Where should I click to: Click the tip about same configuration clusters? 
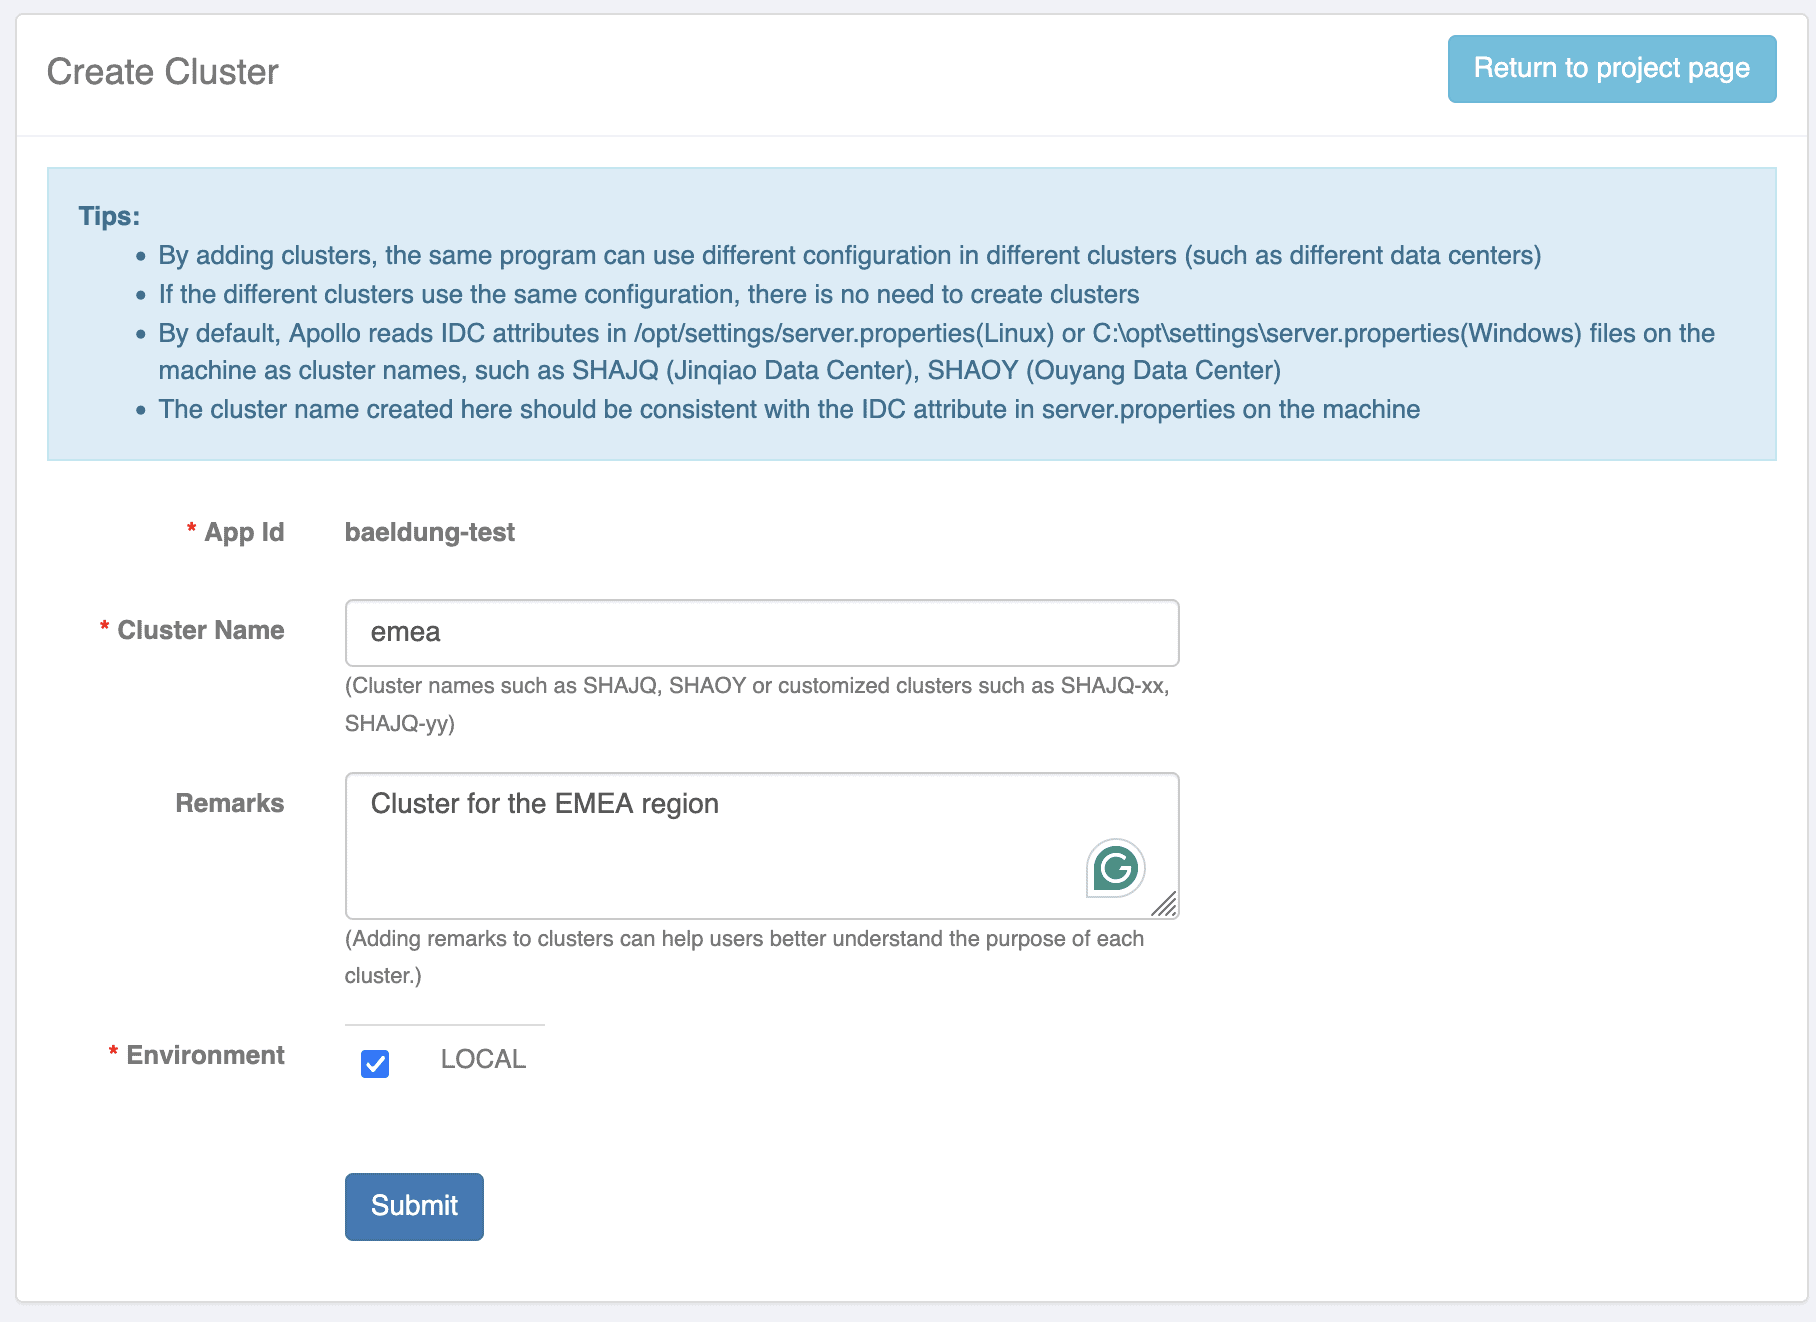pos(648,294)
